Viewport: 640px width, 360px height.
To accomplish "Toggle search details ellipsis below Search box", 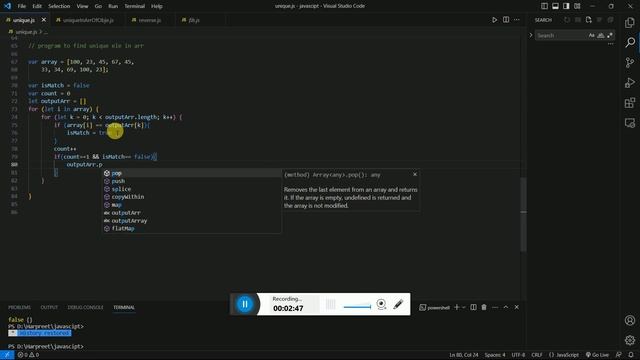I will pos(611,44).
